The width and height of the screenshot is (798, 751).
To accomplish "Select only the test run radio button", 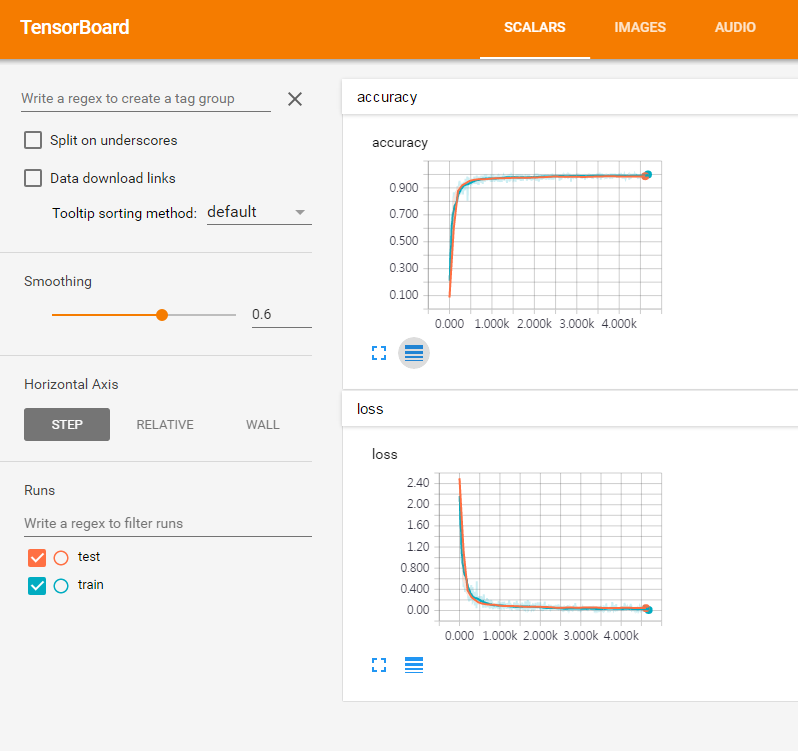I will pyautogui.click(x=61, y=558).
